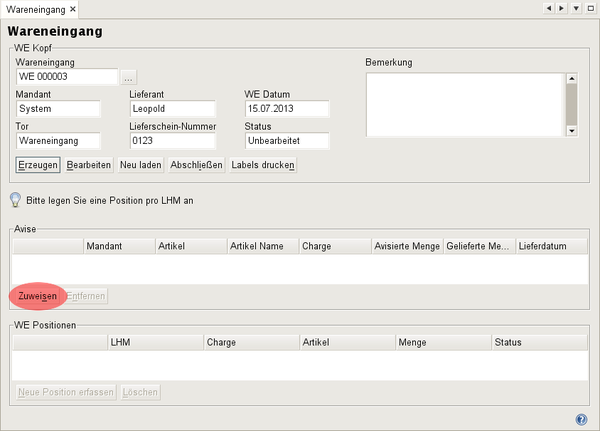Click Charge column header in WE Positionen
The height and width of the screenshot is (431, 600).
click(x=252, y=343)
